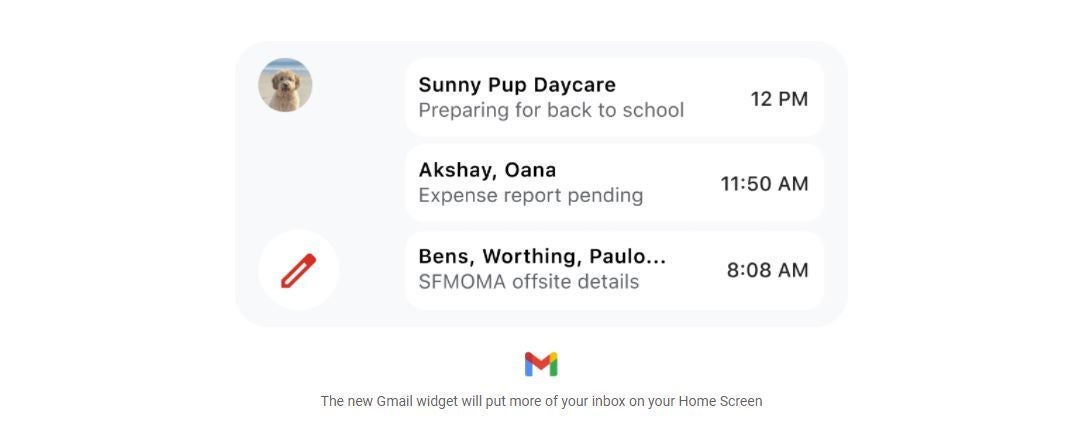Viewport: 1065px width, 434px height.
Task: Tap the red pencil compose icon
Action: click(x=298, y=270)
